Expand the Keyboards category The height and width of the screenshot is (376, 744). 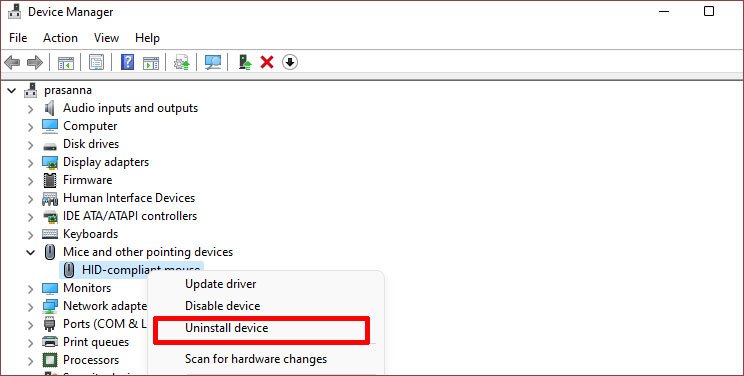pyautogui.click(x=30, y=235)
